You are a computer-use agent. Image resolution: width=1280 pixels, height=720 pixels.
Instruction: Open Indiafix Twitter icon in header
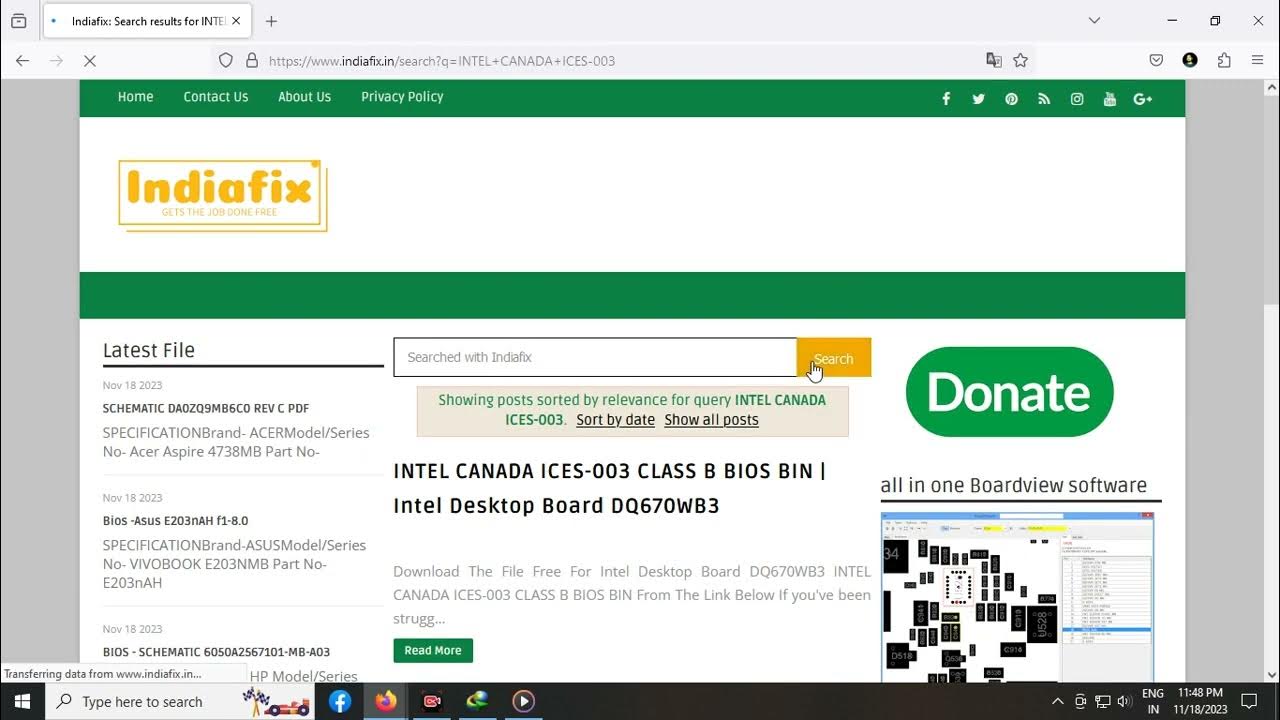[x=978, y=98]
